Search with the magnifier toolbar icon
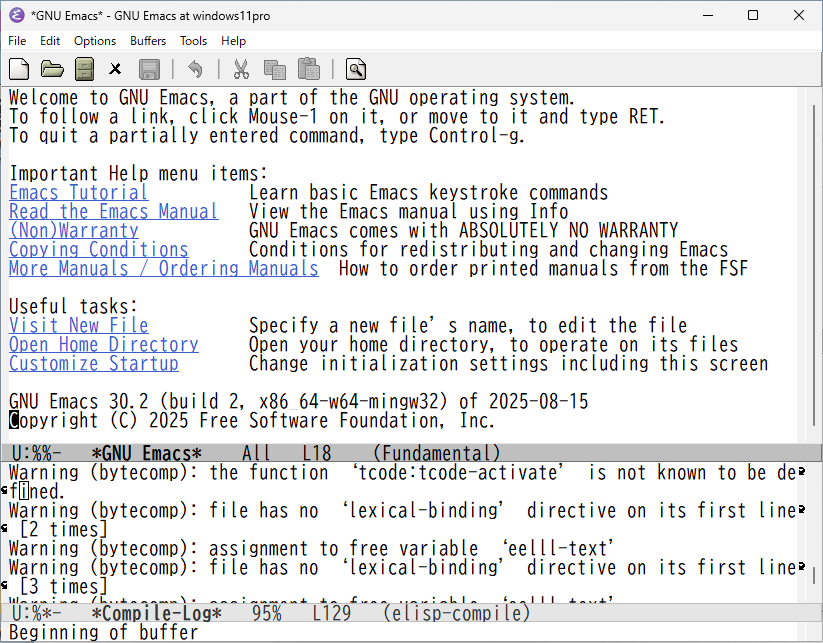Image resolution: width=823 pixels, height=643 pixels. click(356, 69)
